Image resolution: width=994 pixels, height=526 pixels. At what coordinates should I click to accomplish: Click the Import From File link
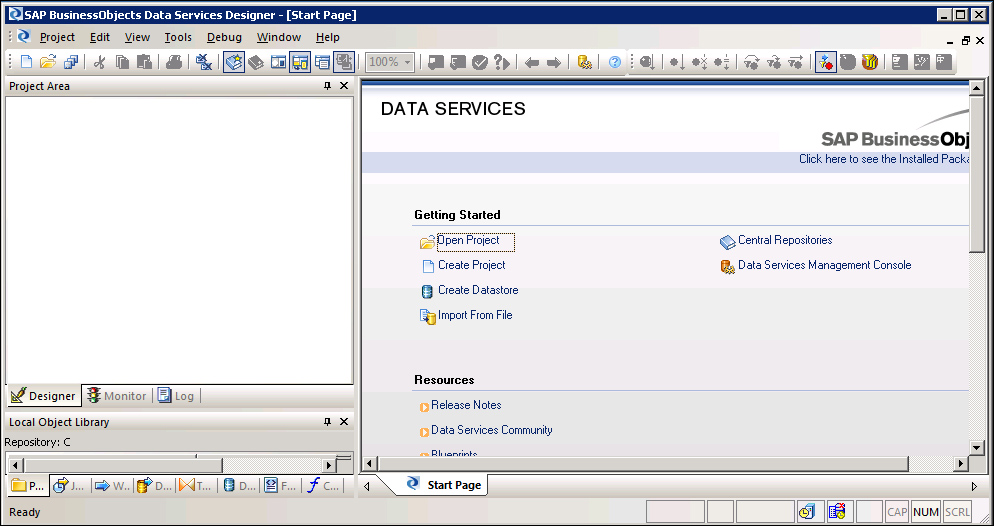(475, 315)
